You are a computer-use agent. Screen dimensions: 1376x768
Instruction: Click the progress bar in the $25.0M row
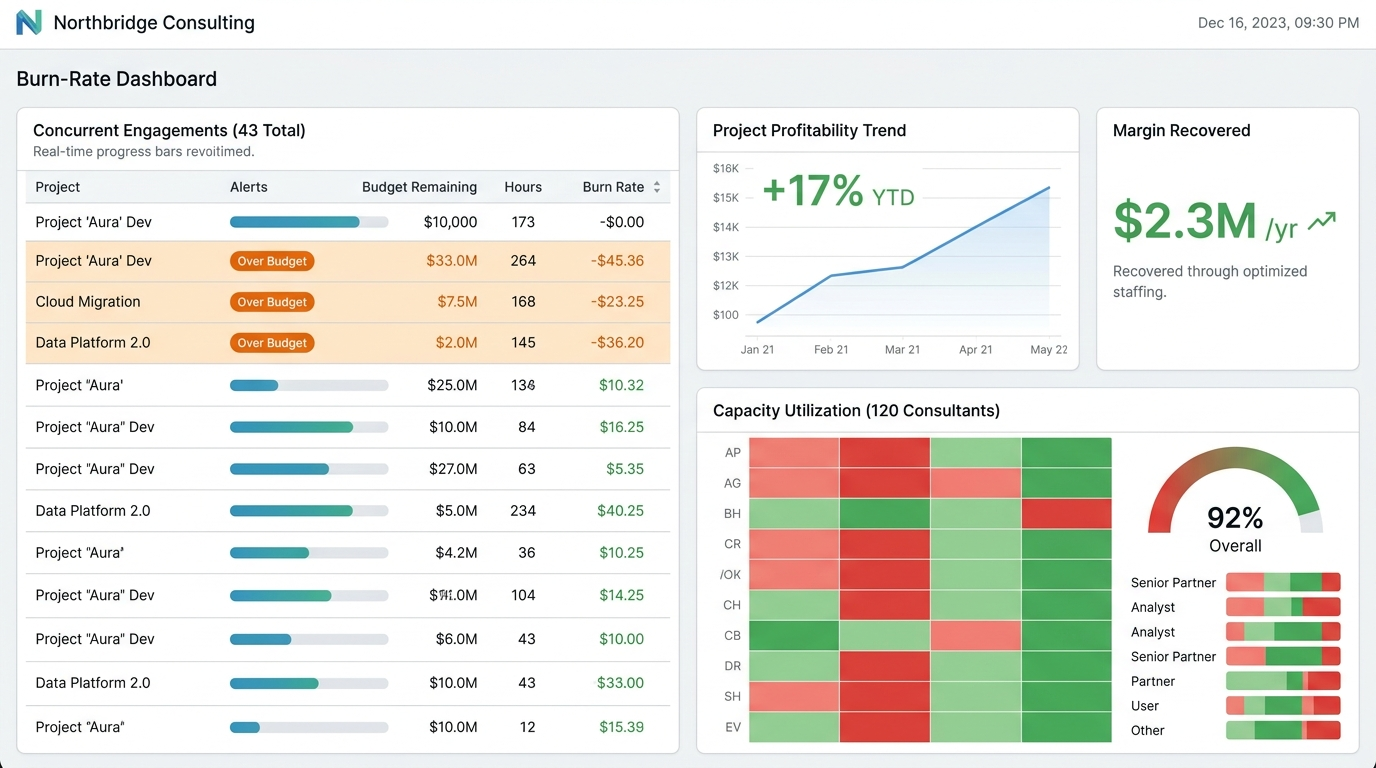click(x=309, y=385)
